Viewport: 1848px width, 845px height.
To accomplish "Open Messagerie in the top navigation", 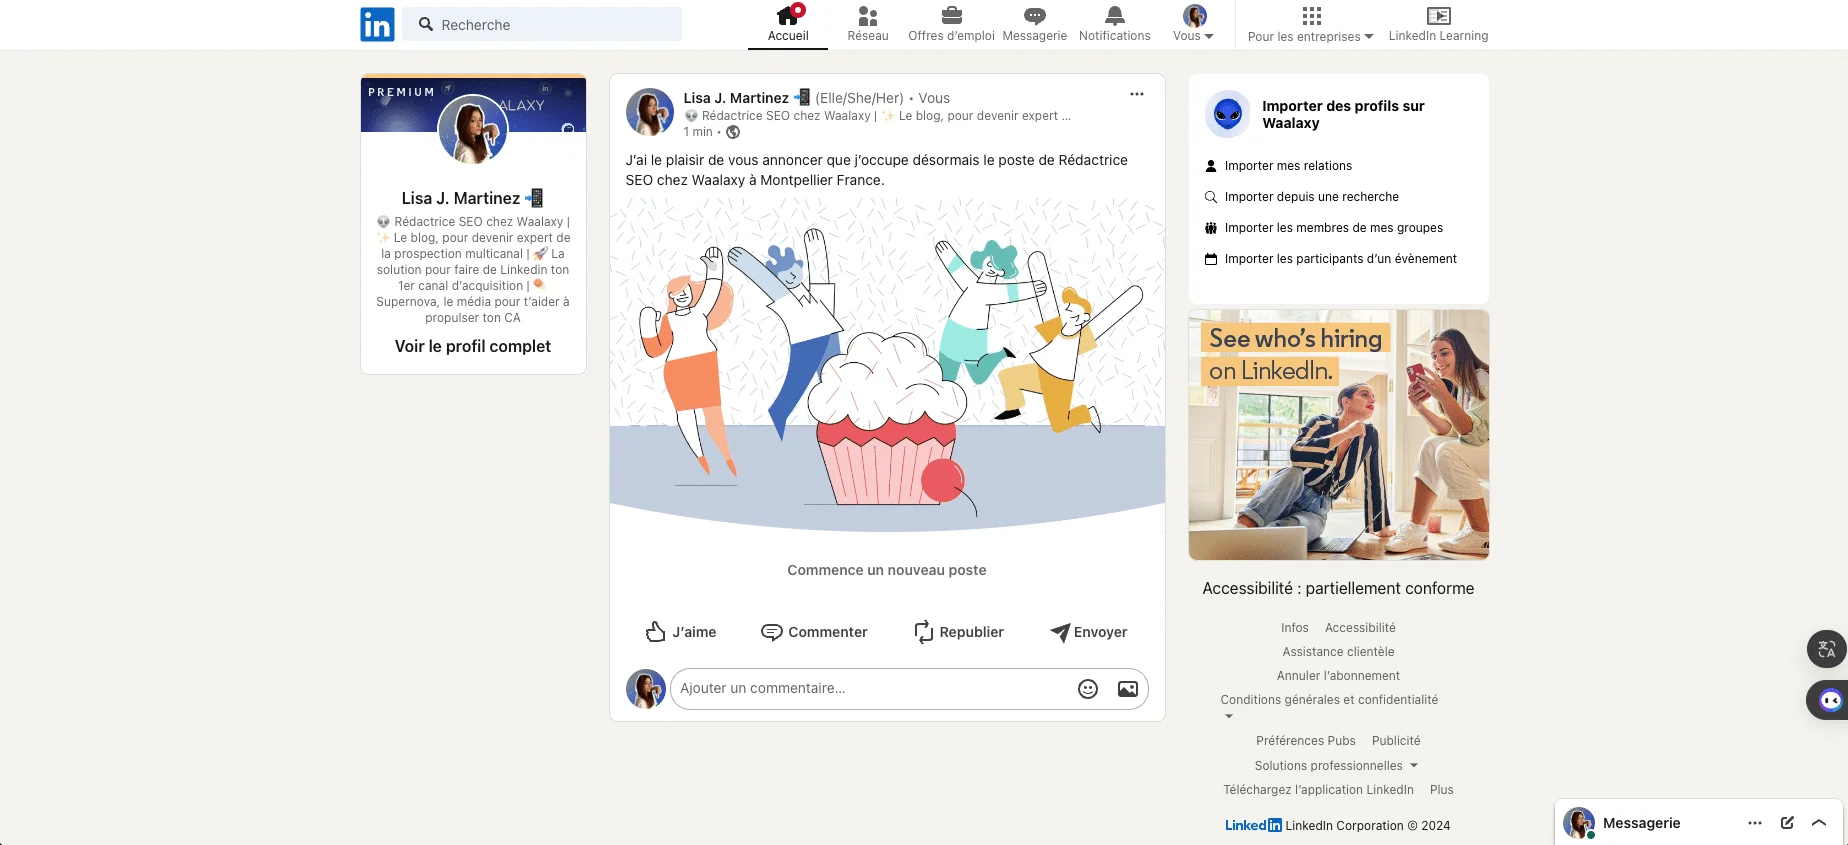I will 1035,24.
